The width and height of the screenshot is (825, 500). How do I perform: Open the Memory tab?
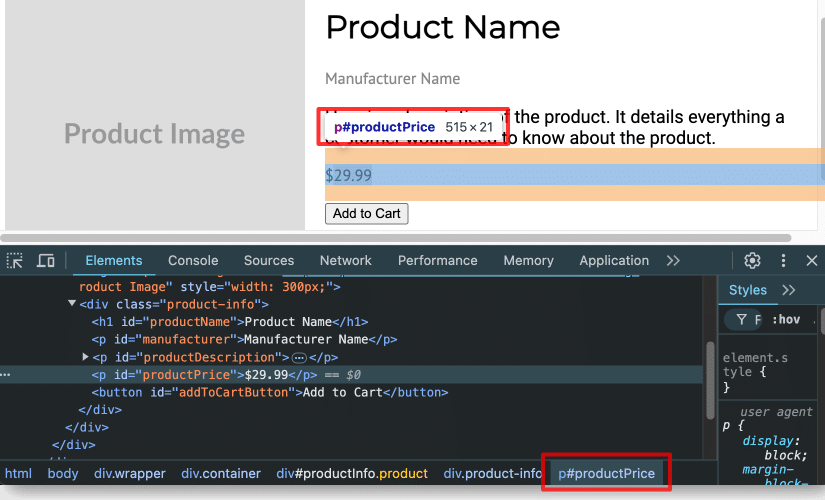point(529,261)
